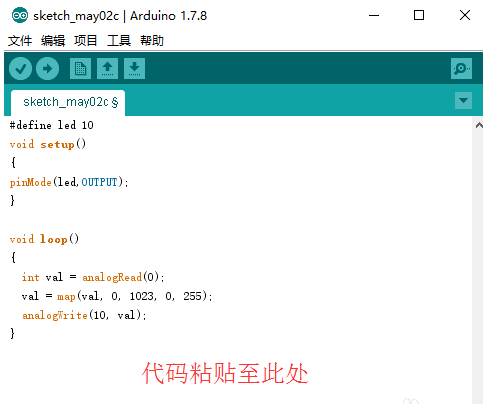The image size is (483, 404).
Task: Open the 文件 menu
Action: click(20, 41)
